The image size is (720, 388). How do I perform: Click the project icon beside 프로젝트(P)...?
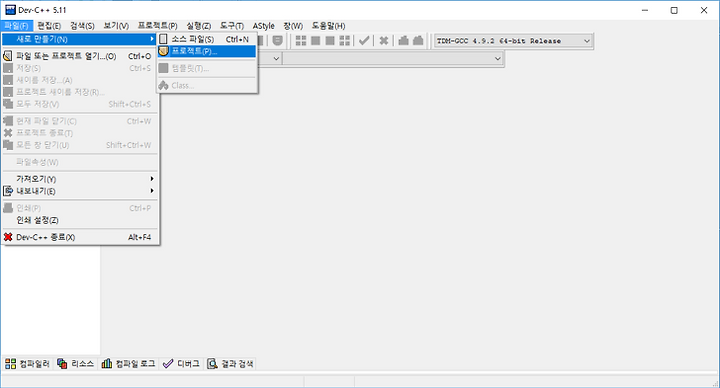pyautogui.click(x=163, y=51)
